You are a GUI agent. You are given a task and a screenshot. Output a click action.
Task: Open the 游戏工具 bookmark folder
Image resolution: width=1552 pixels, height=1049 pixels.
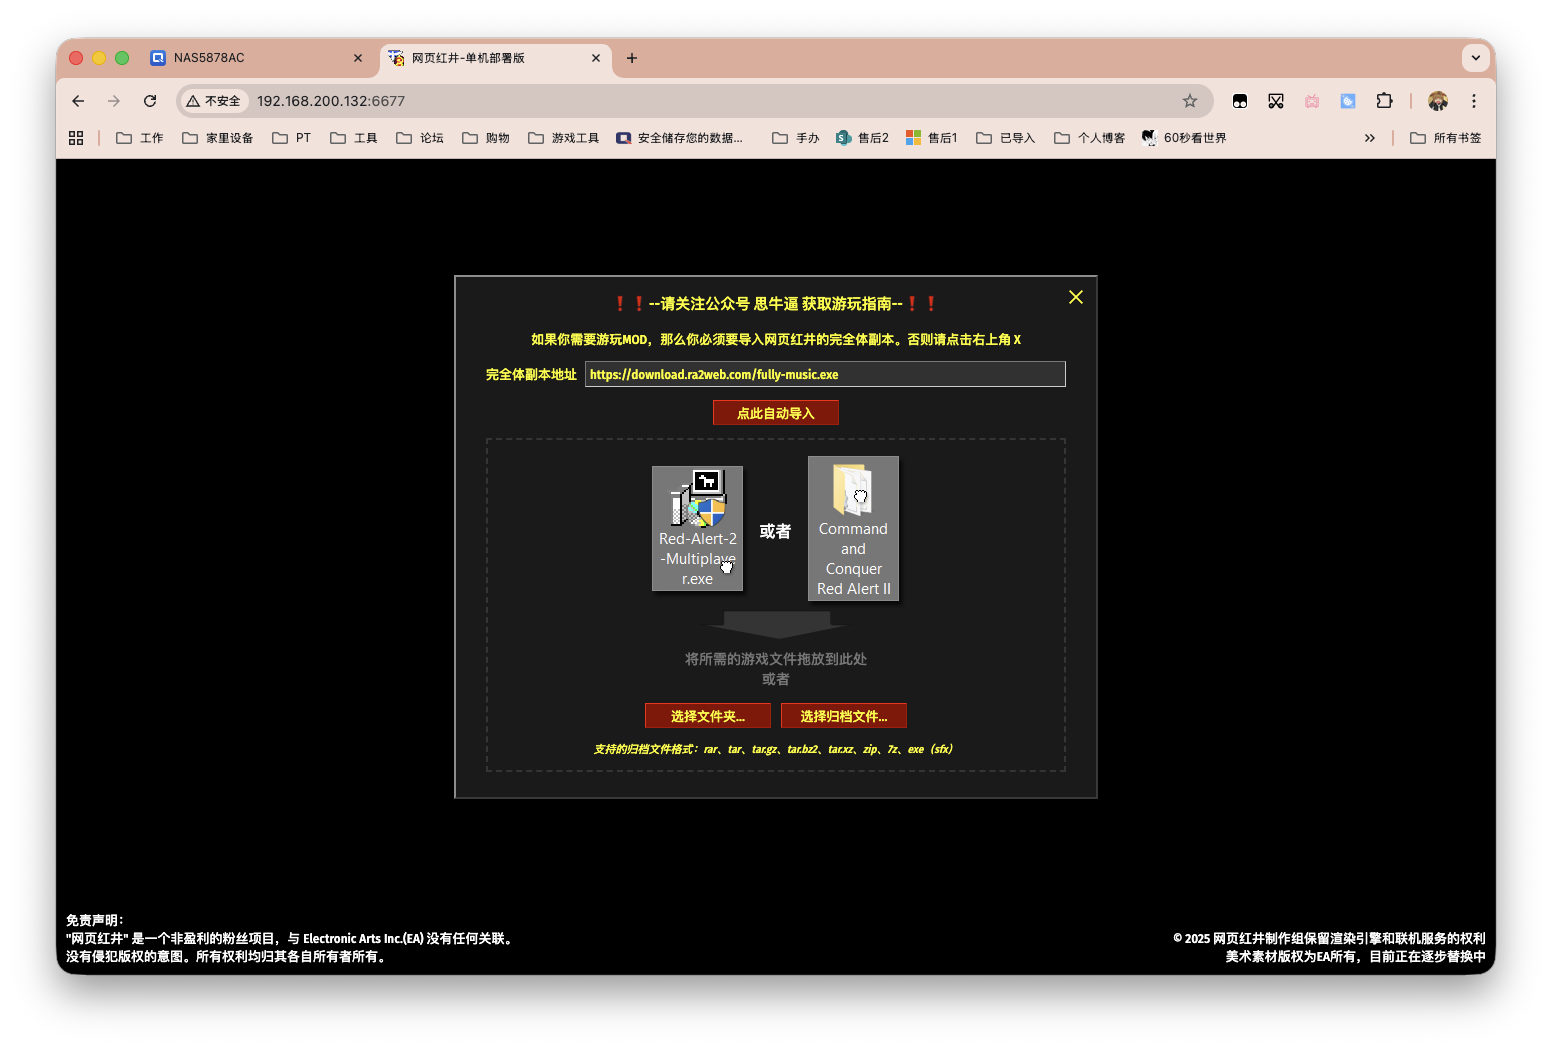click(x=564, y=138)
